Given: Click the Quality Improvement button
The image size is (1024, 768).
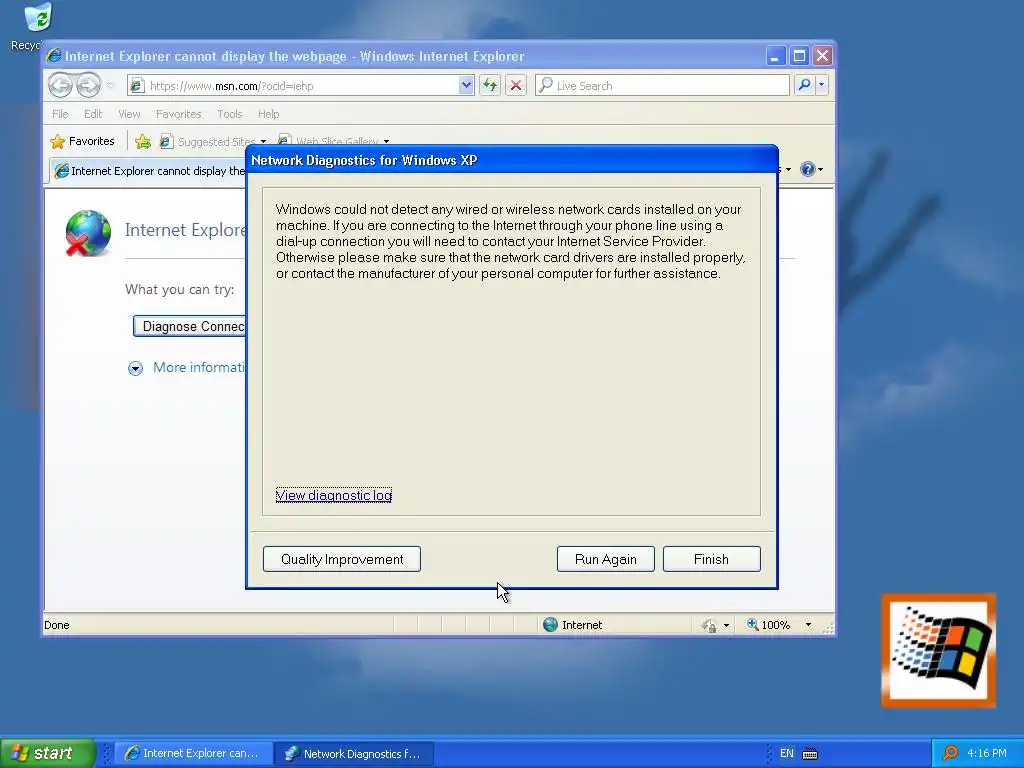Looking at the screenshot, I should [342, 559].
